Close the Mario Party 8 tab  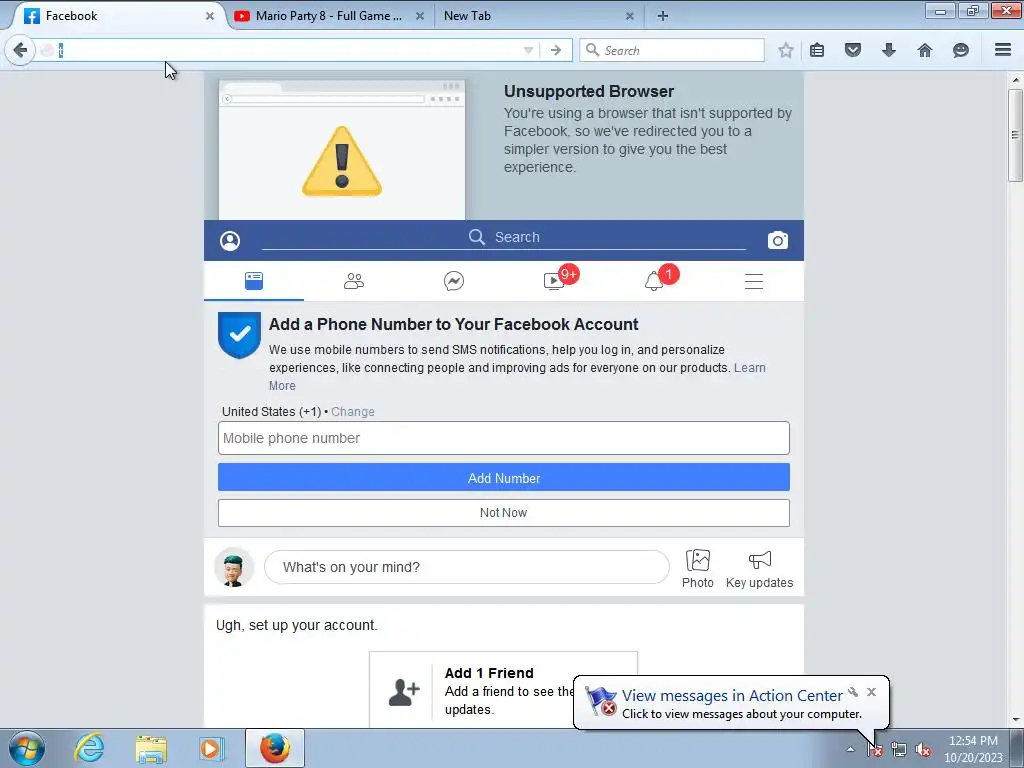tap(420, 16)
